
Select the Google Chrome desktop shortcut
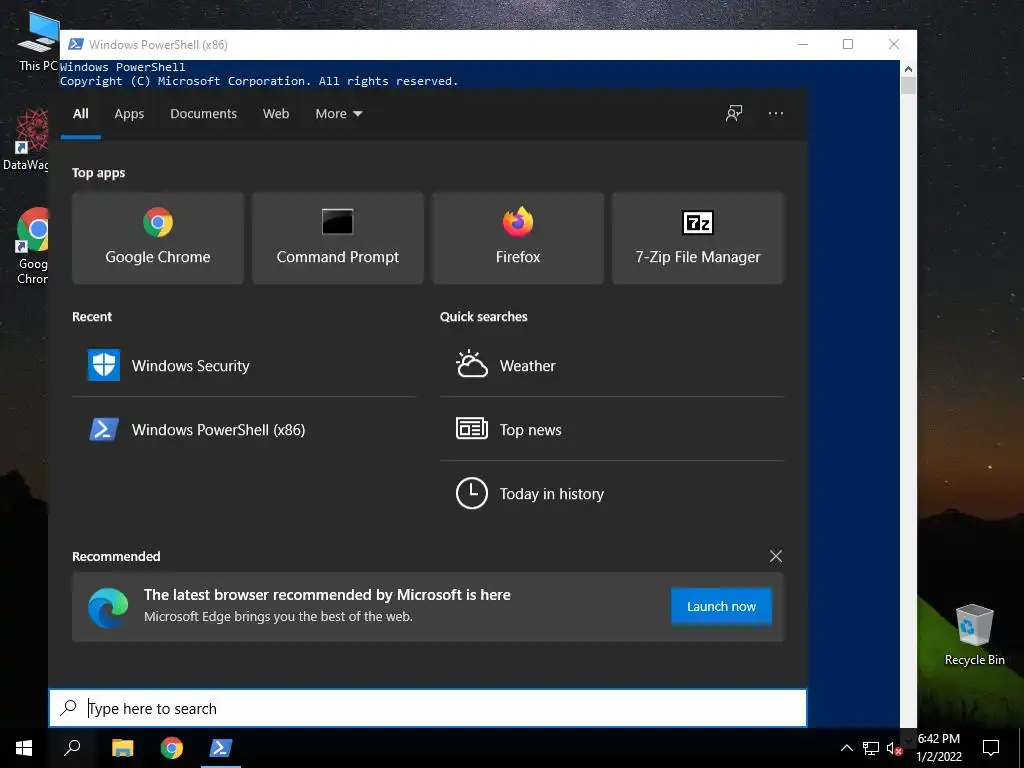(31, 246)
